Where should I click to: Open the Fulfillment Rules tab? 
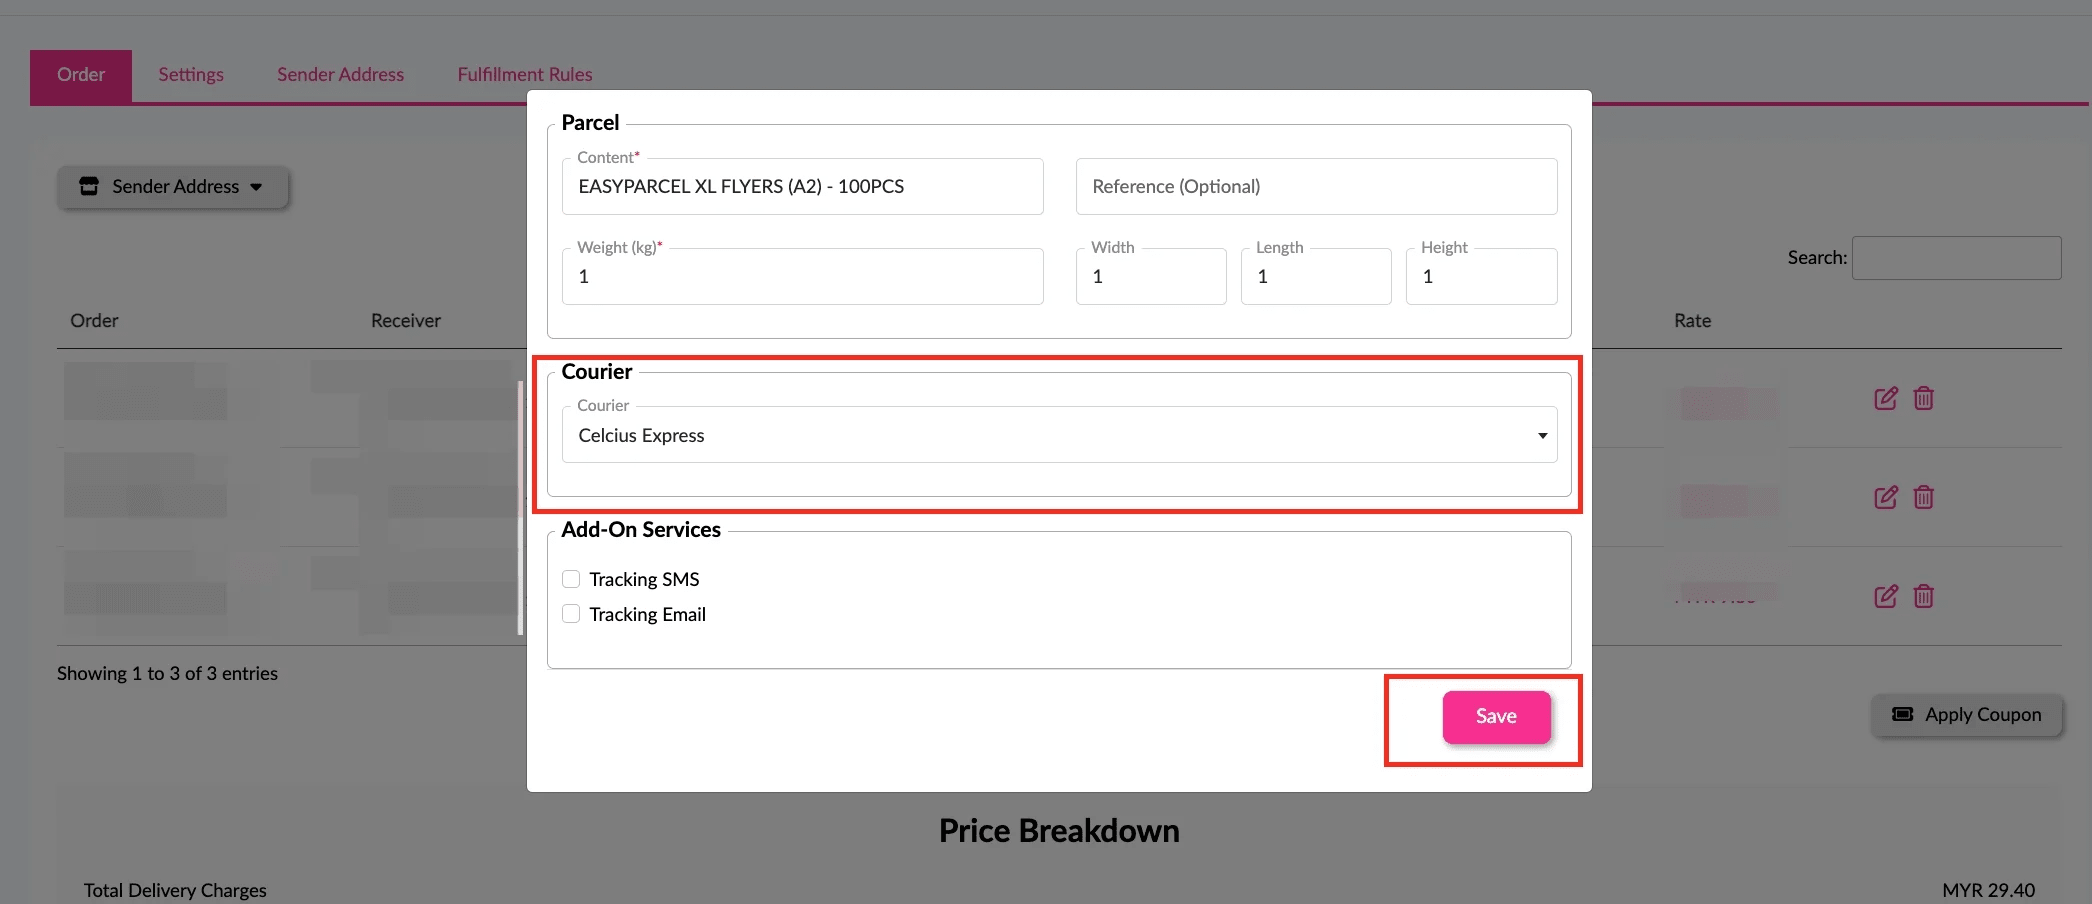524,73
